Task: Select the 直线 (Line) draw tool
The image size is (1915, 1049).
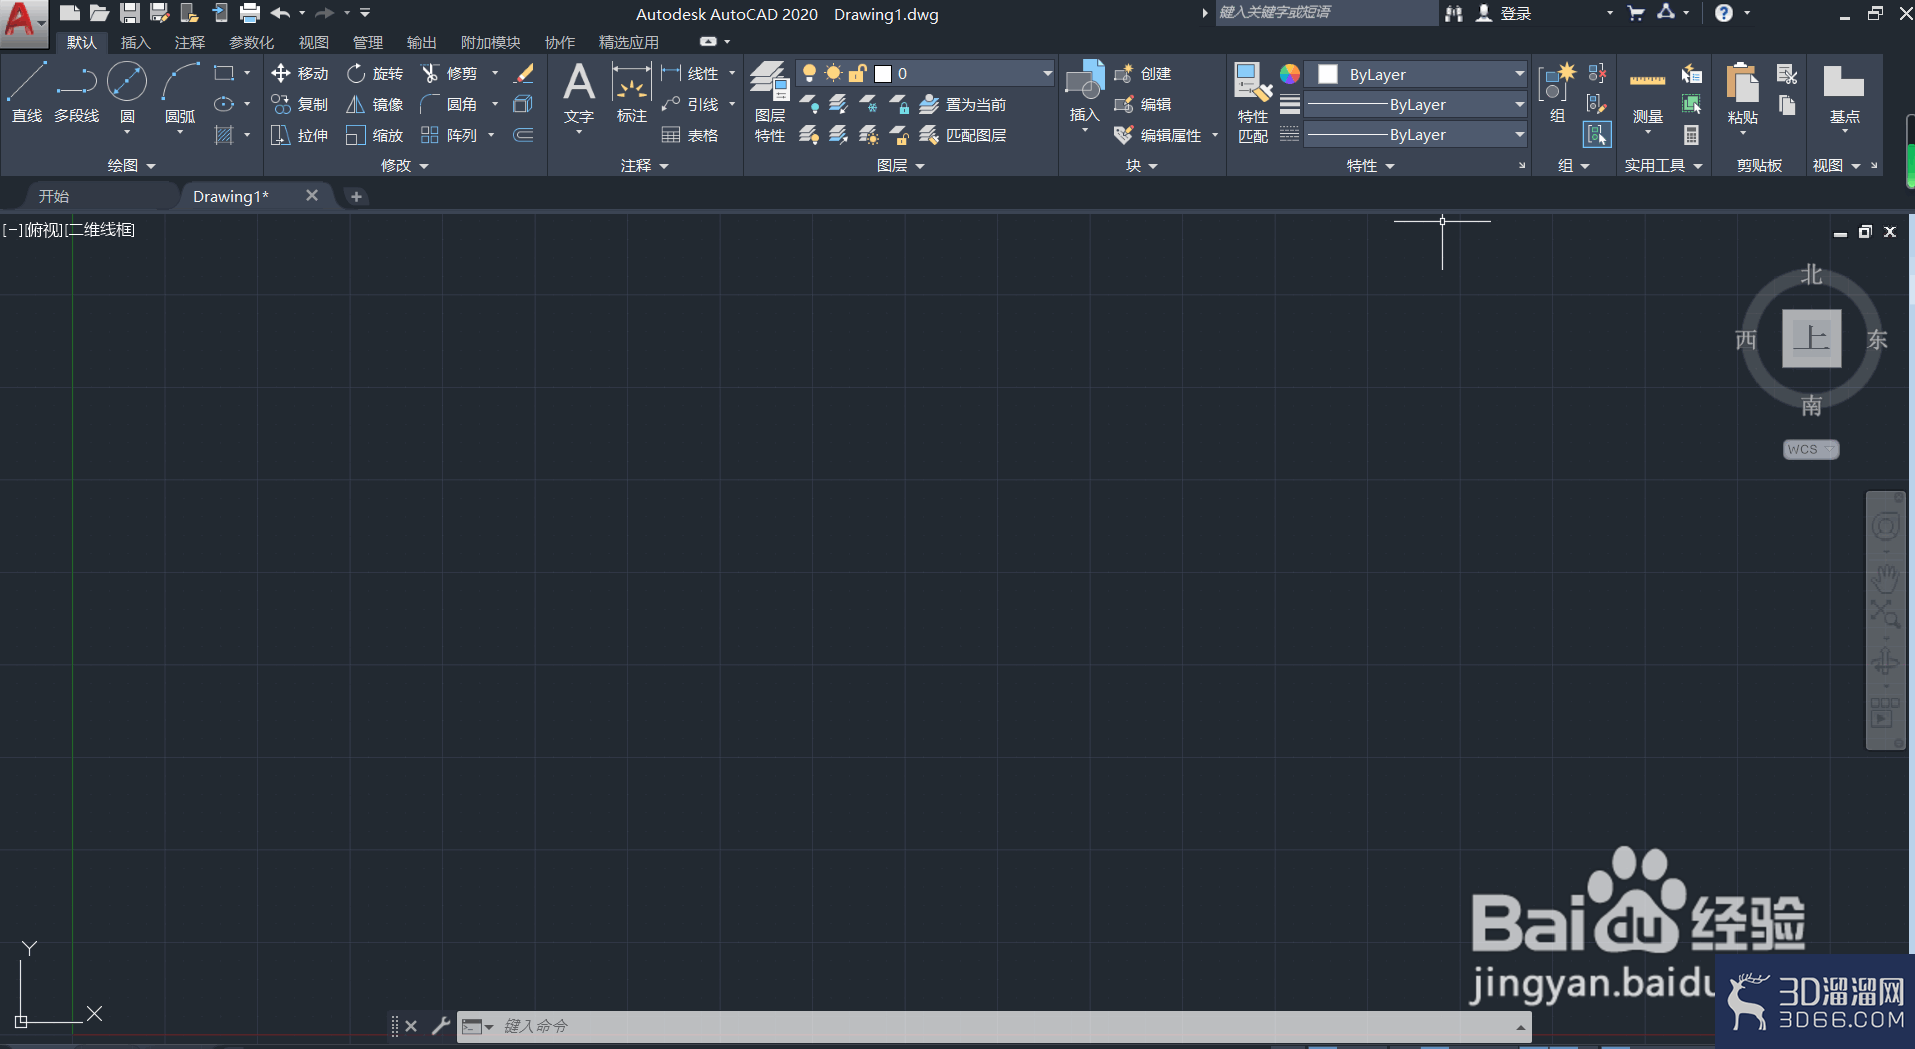Action: point(27,93)
